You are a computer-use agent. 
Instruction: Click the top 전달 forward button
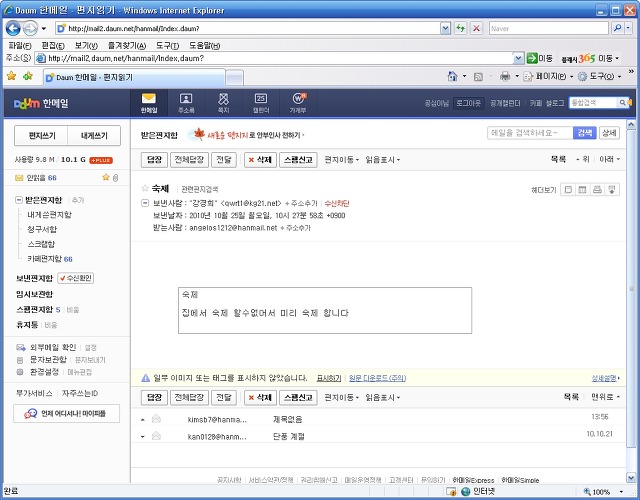tap(224, 160)
